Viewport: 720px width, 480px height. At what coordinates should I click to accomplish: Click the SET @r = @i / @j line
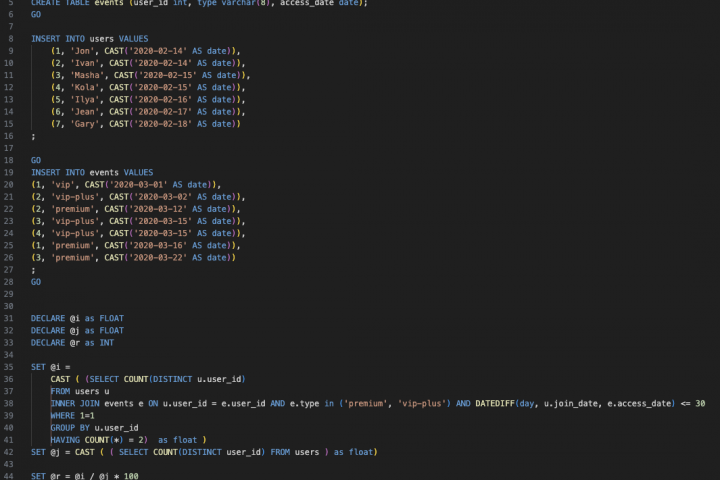point(84,476)
